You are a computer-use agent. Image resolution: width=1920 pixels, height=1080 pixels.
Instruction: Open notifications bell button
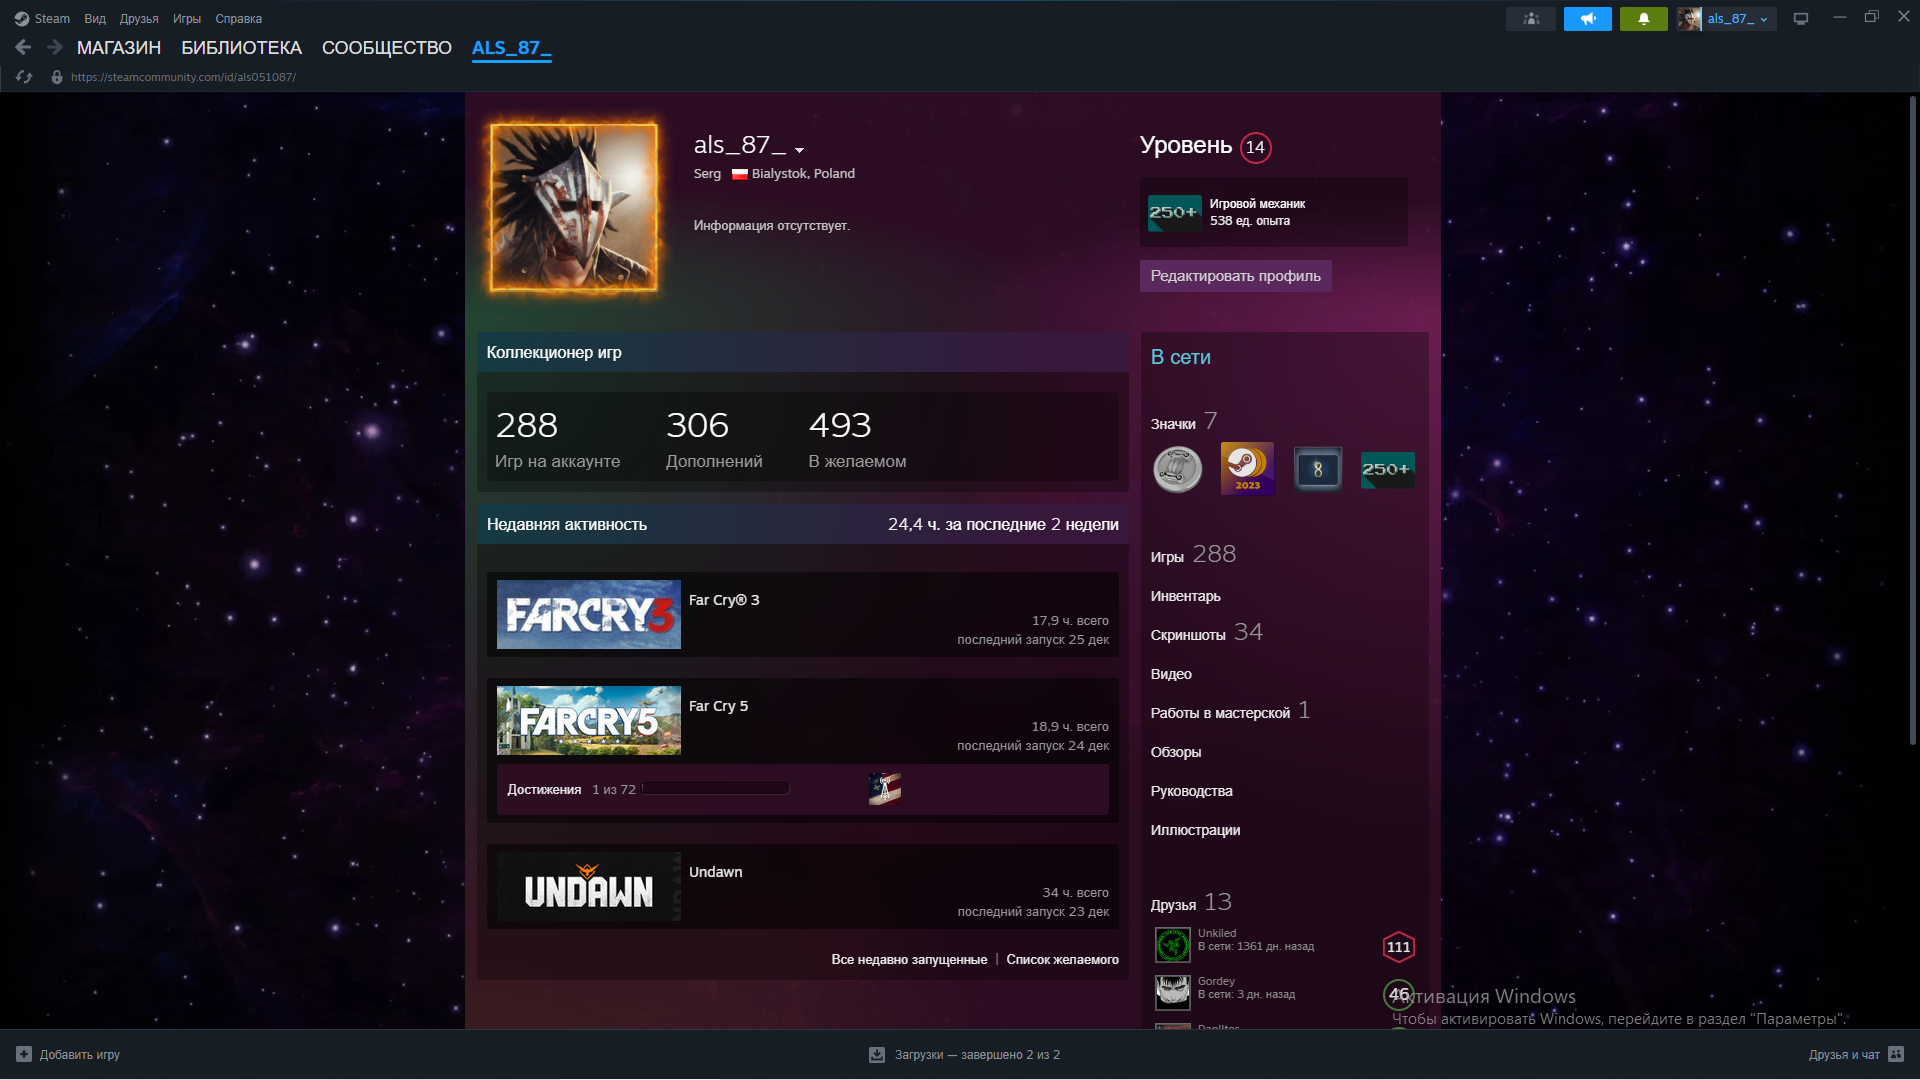1643,19
